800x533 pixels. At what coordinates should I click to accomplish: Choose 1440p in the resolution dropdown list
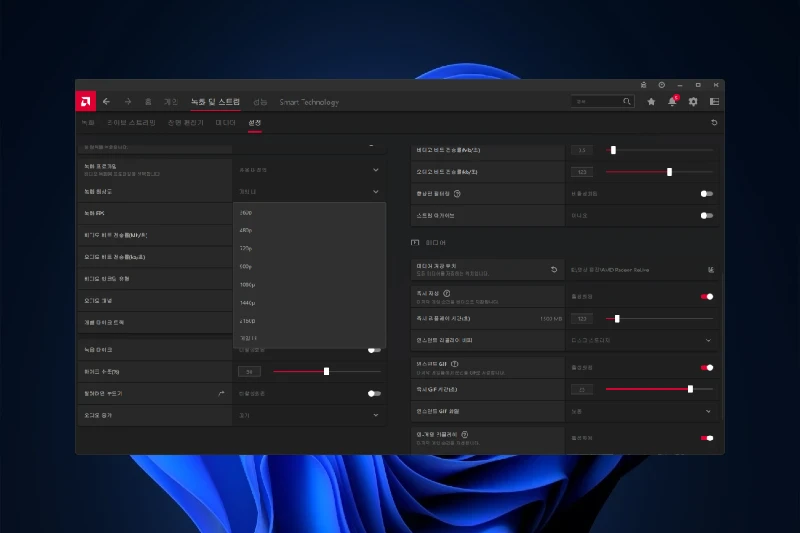tap(248, 302)
